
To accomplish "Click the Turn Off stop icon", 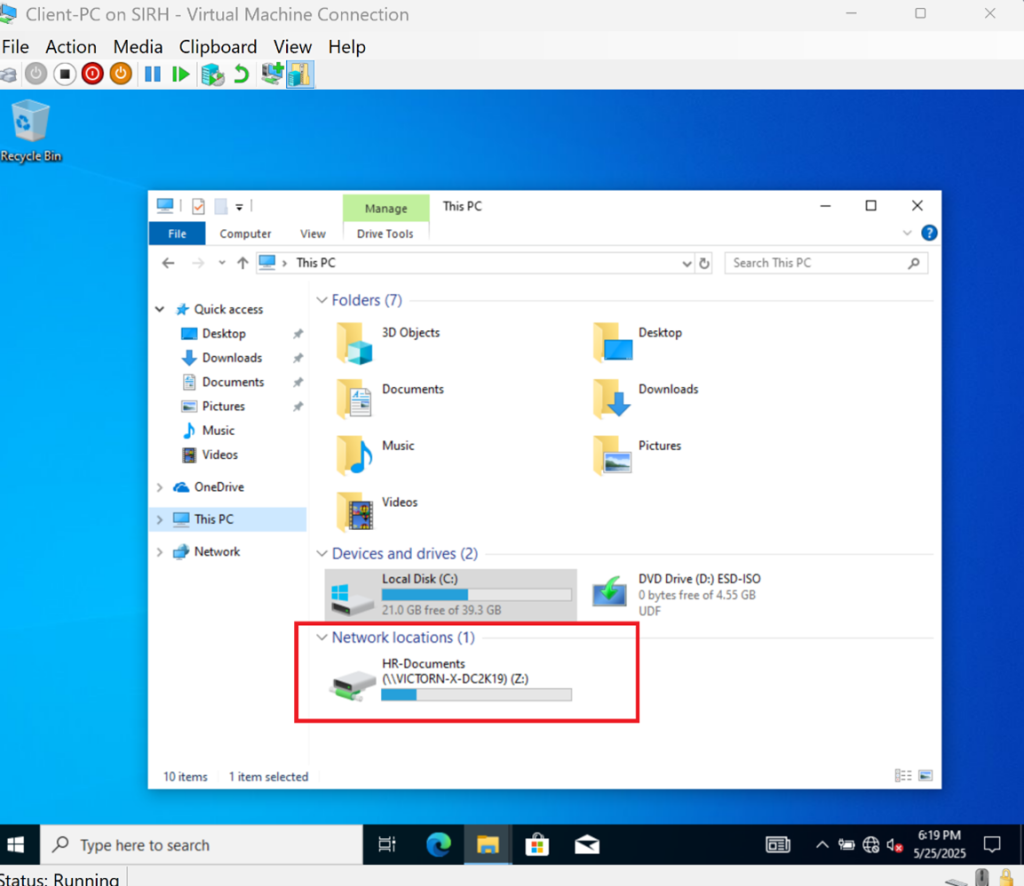I will pyautogui.click(x=64, y=74).
